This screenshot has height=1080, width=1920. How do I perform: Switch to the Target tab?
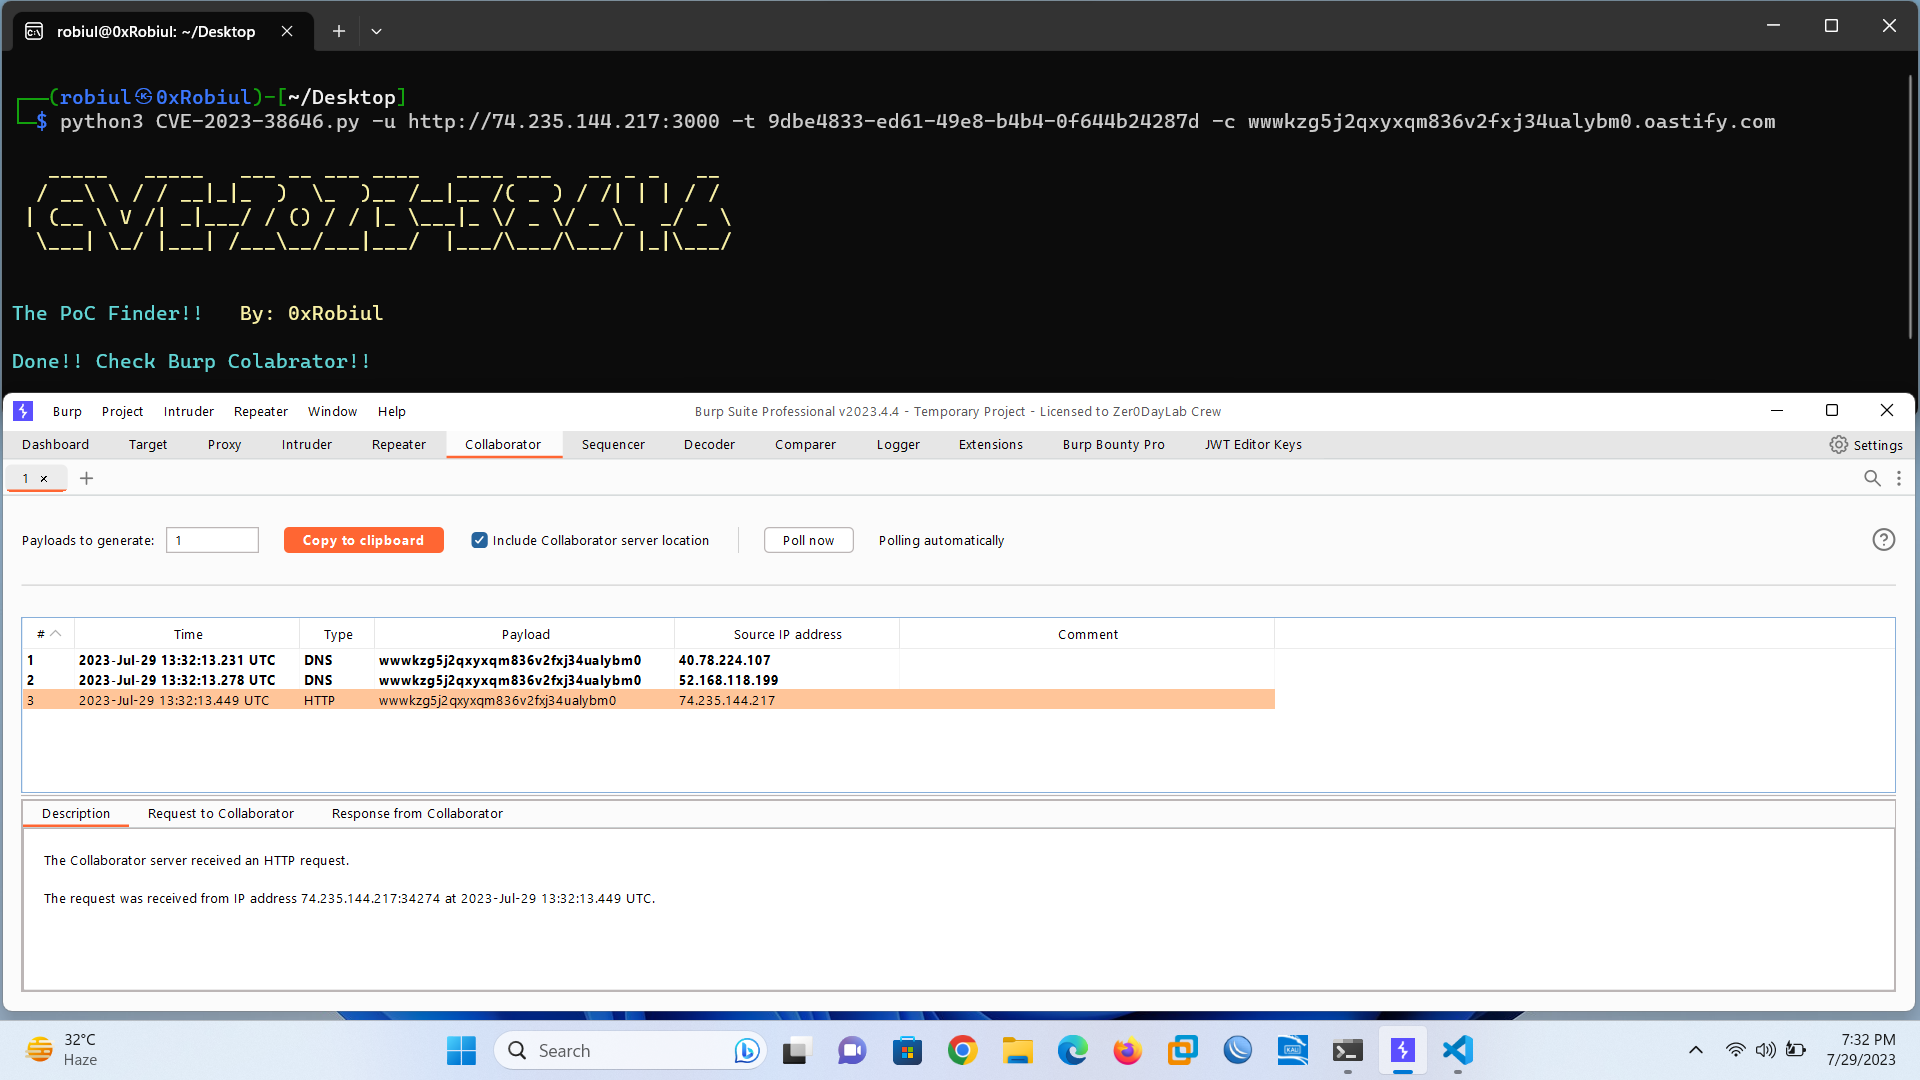pyautogui.click(x=148, y=445)
